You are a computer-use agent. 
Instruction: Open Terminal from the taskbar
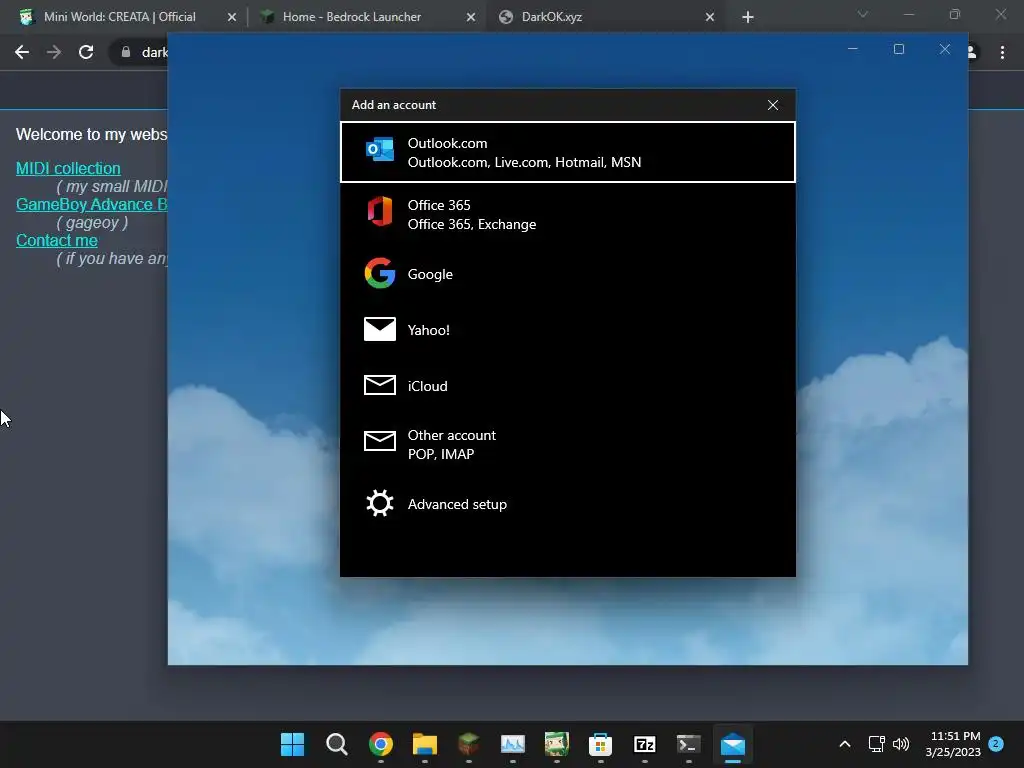click(x=688, y=744)
